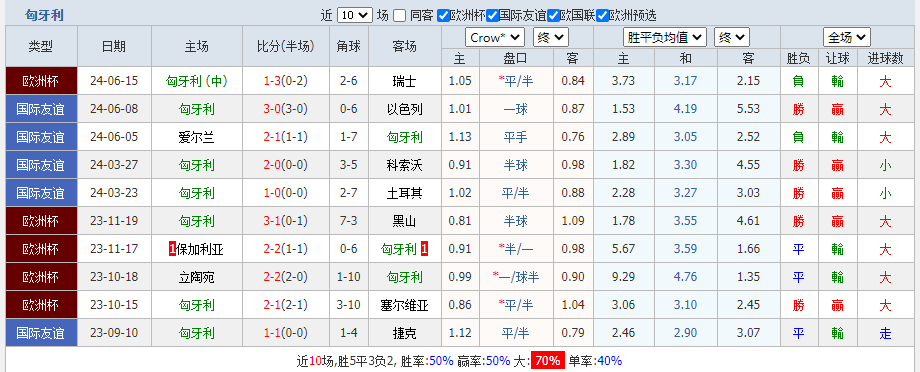Click 爱尔兰 home team name

(x=197, y=137)
